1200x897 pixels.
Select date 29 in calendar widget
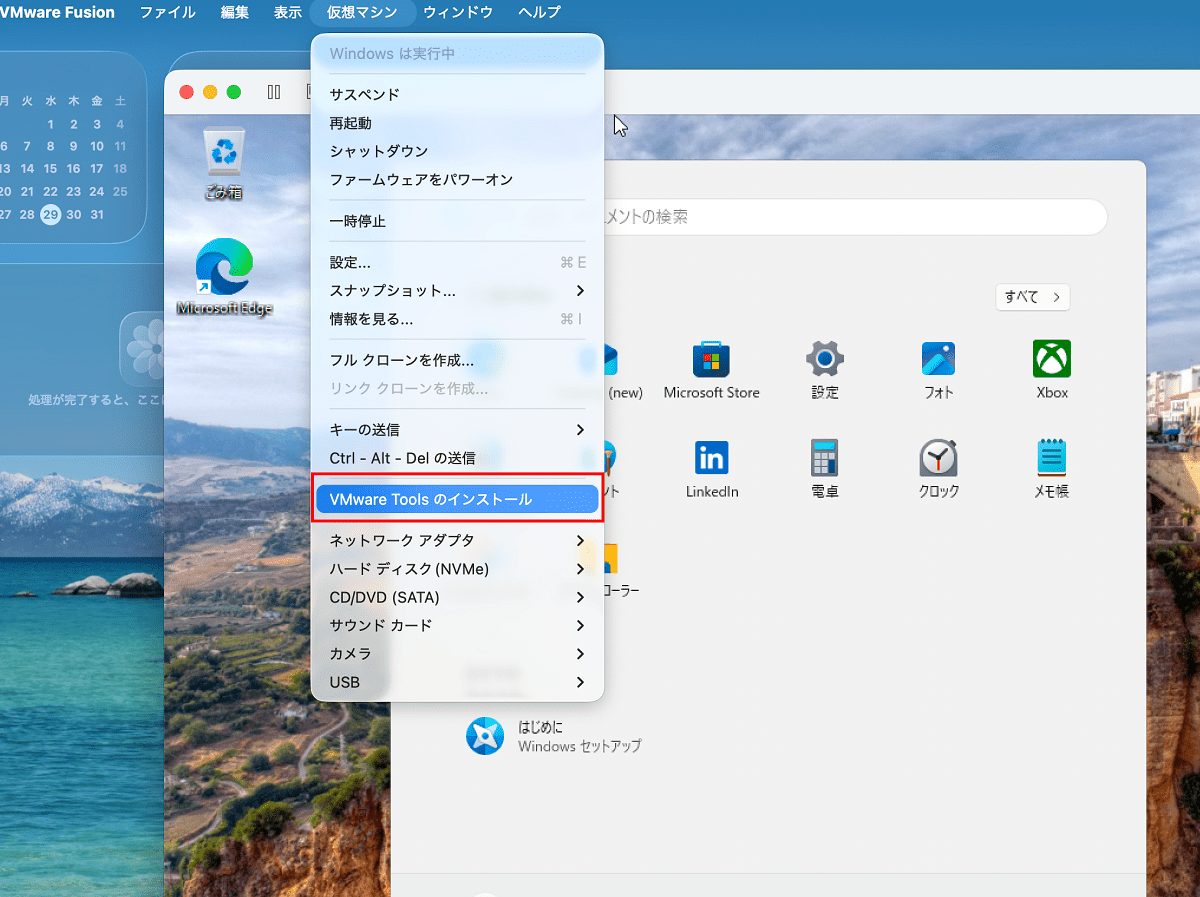50,214
